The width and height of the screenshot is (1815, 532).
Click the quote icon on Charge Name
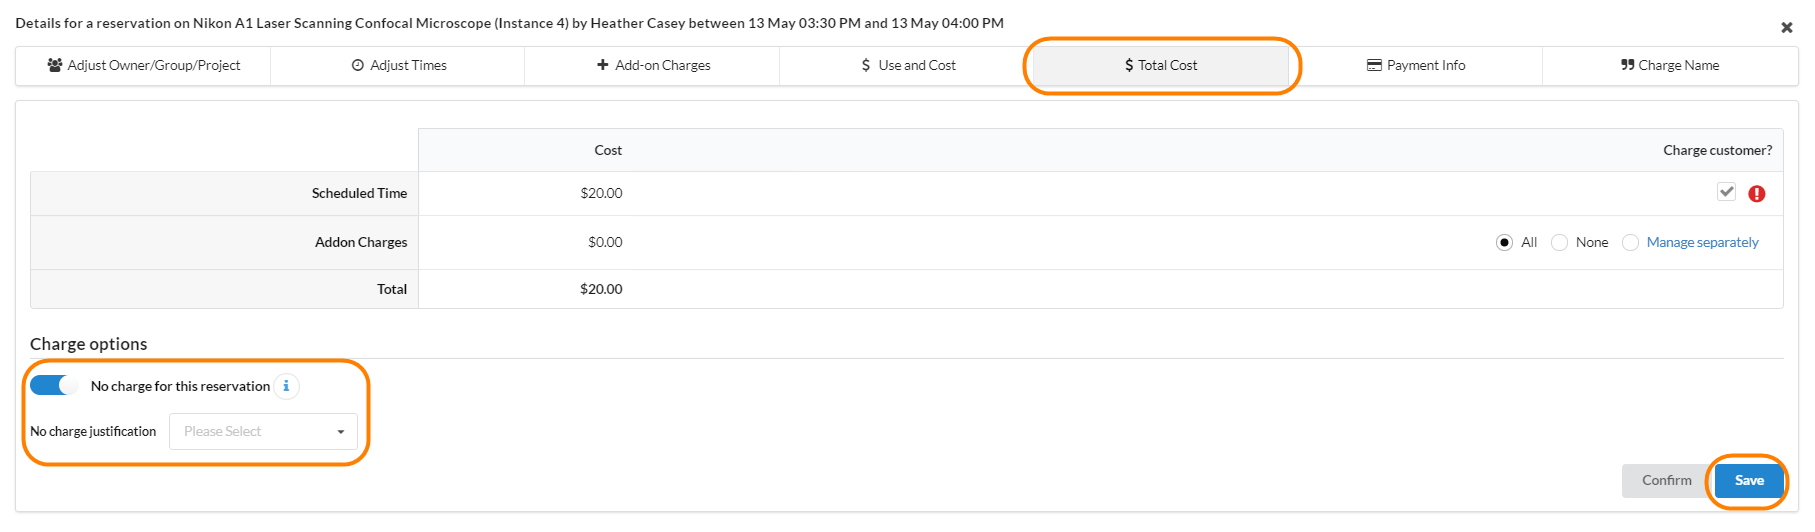click(x=1627, y=65)
